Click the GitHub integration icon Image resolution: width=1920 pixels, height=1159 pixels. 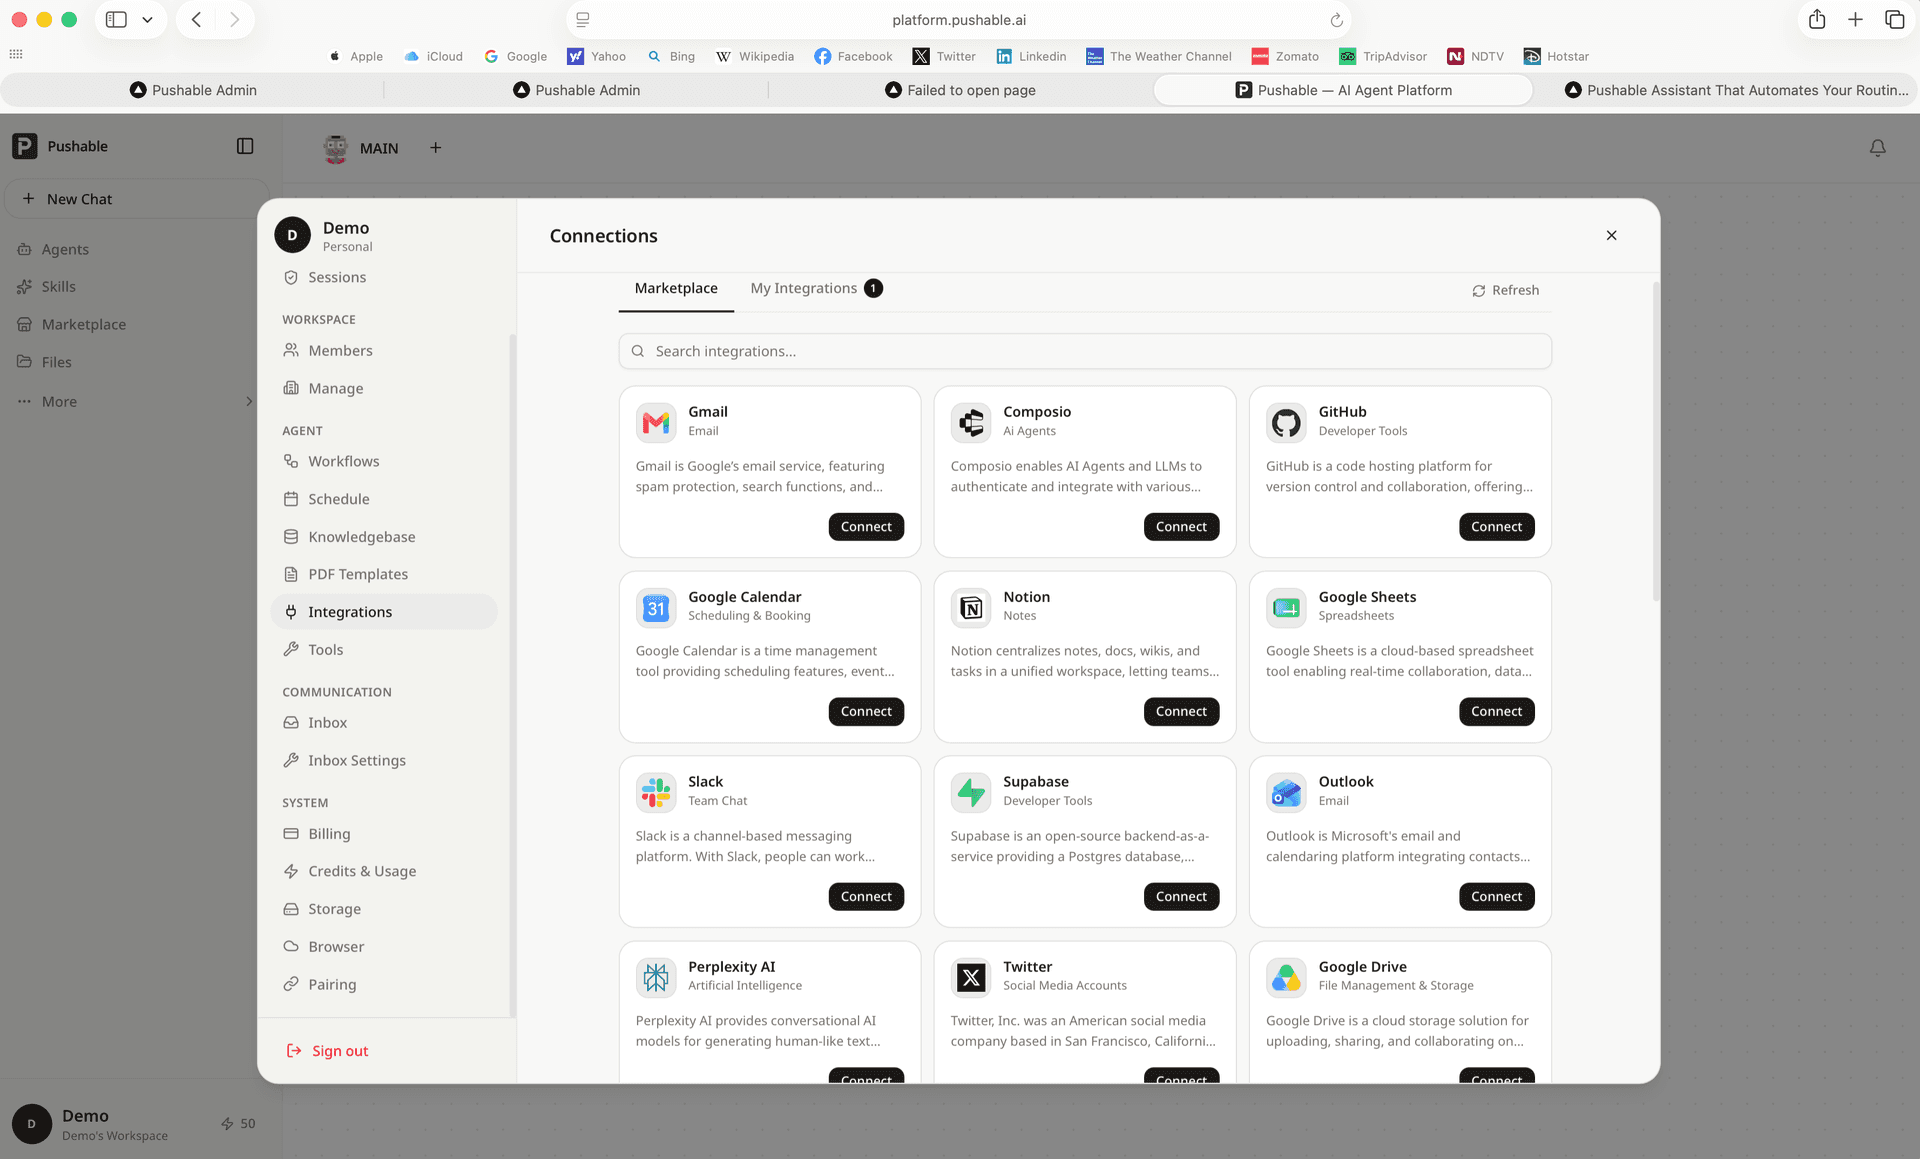click(x=1286, y=422)
